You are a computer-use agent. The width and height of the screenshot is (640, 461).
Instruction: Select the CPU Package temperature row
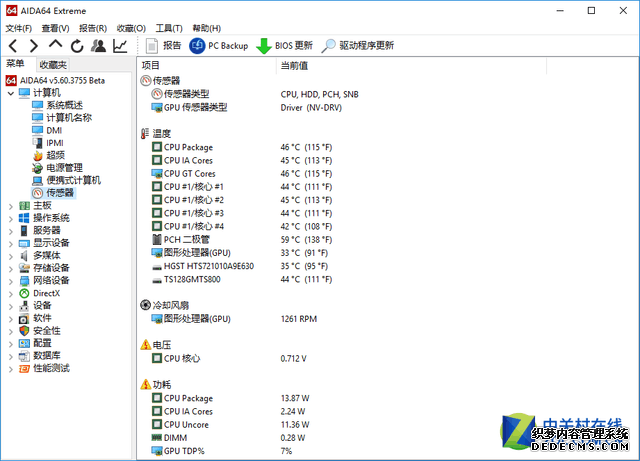pos(242,147)
